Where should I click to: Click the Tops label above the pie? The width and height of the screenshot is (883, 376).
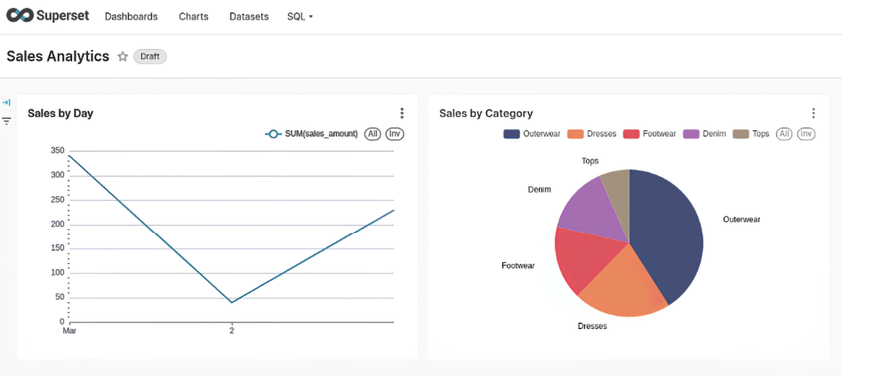[x=590, y=161]
